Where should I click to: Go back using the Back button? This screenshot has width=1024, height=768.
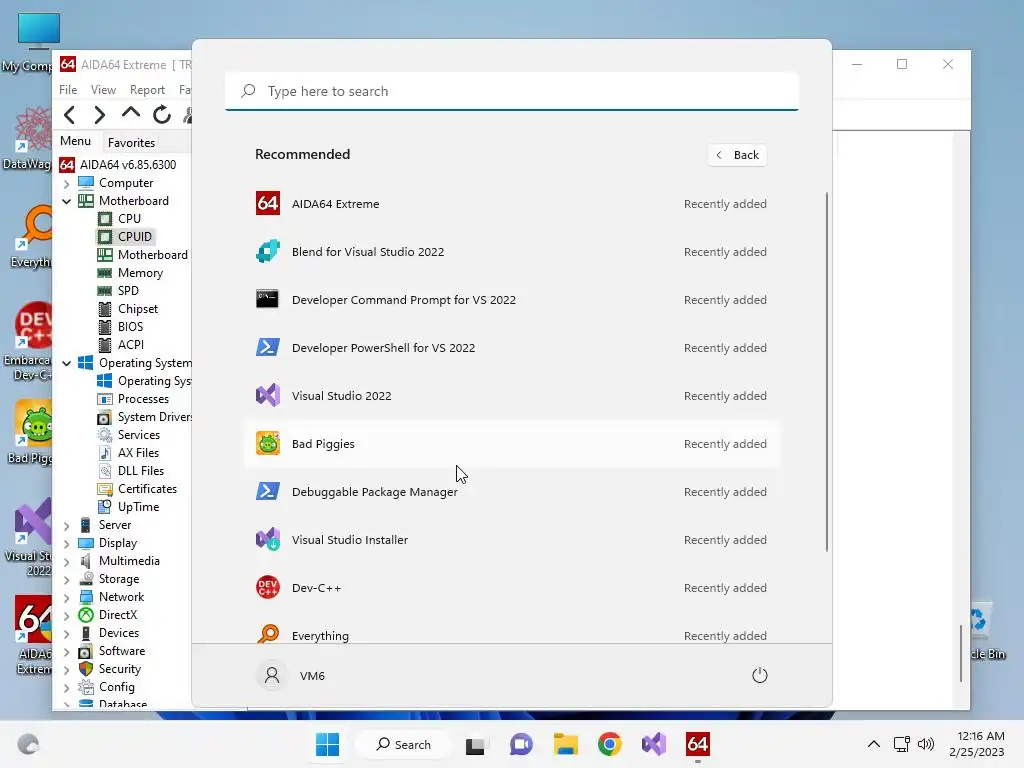click(737, 155)
